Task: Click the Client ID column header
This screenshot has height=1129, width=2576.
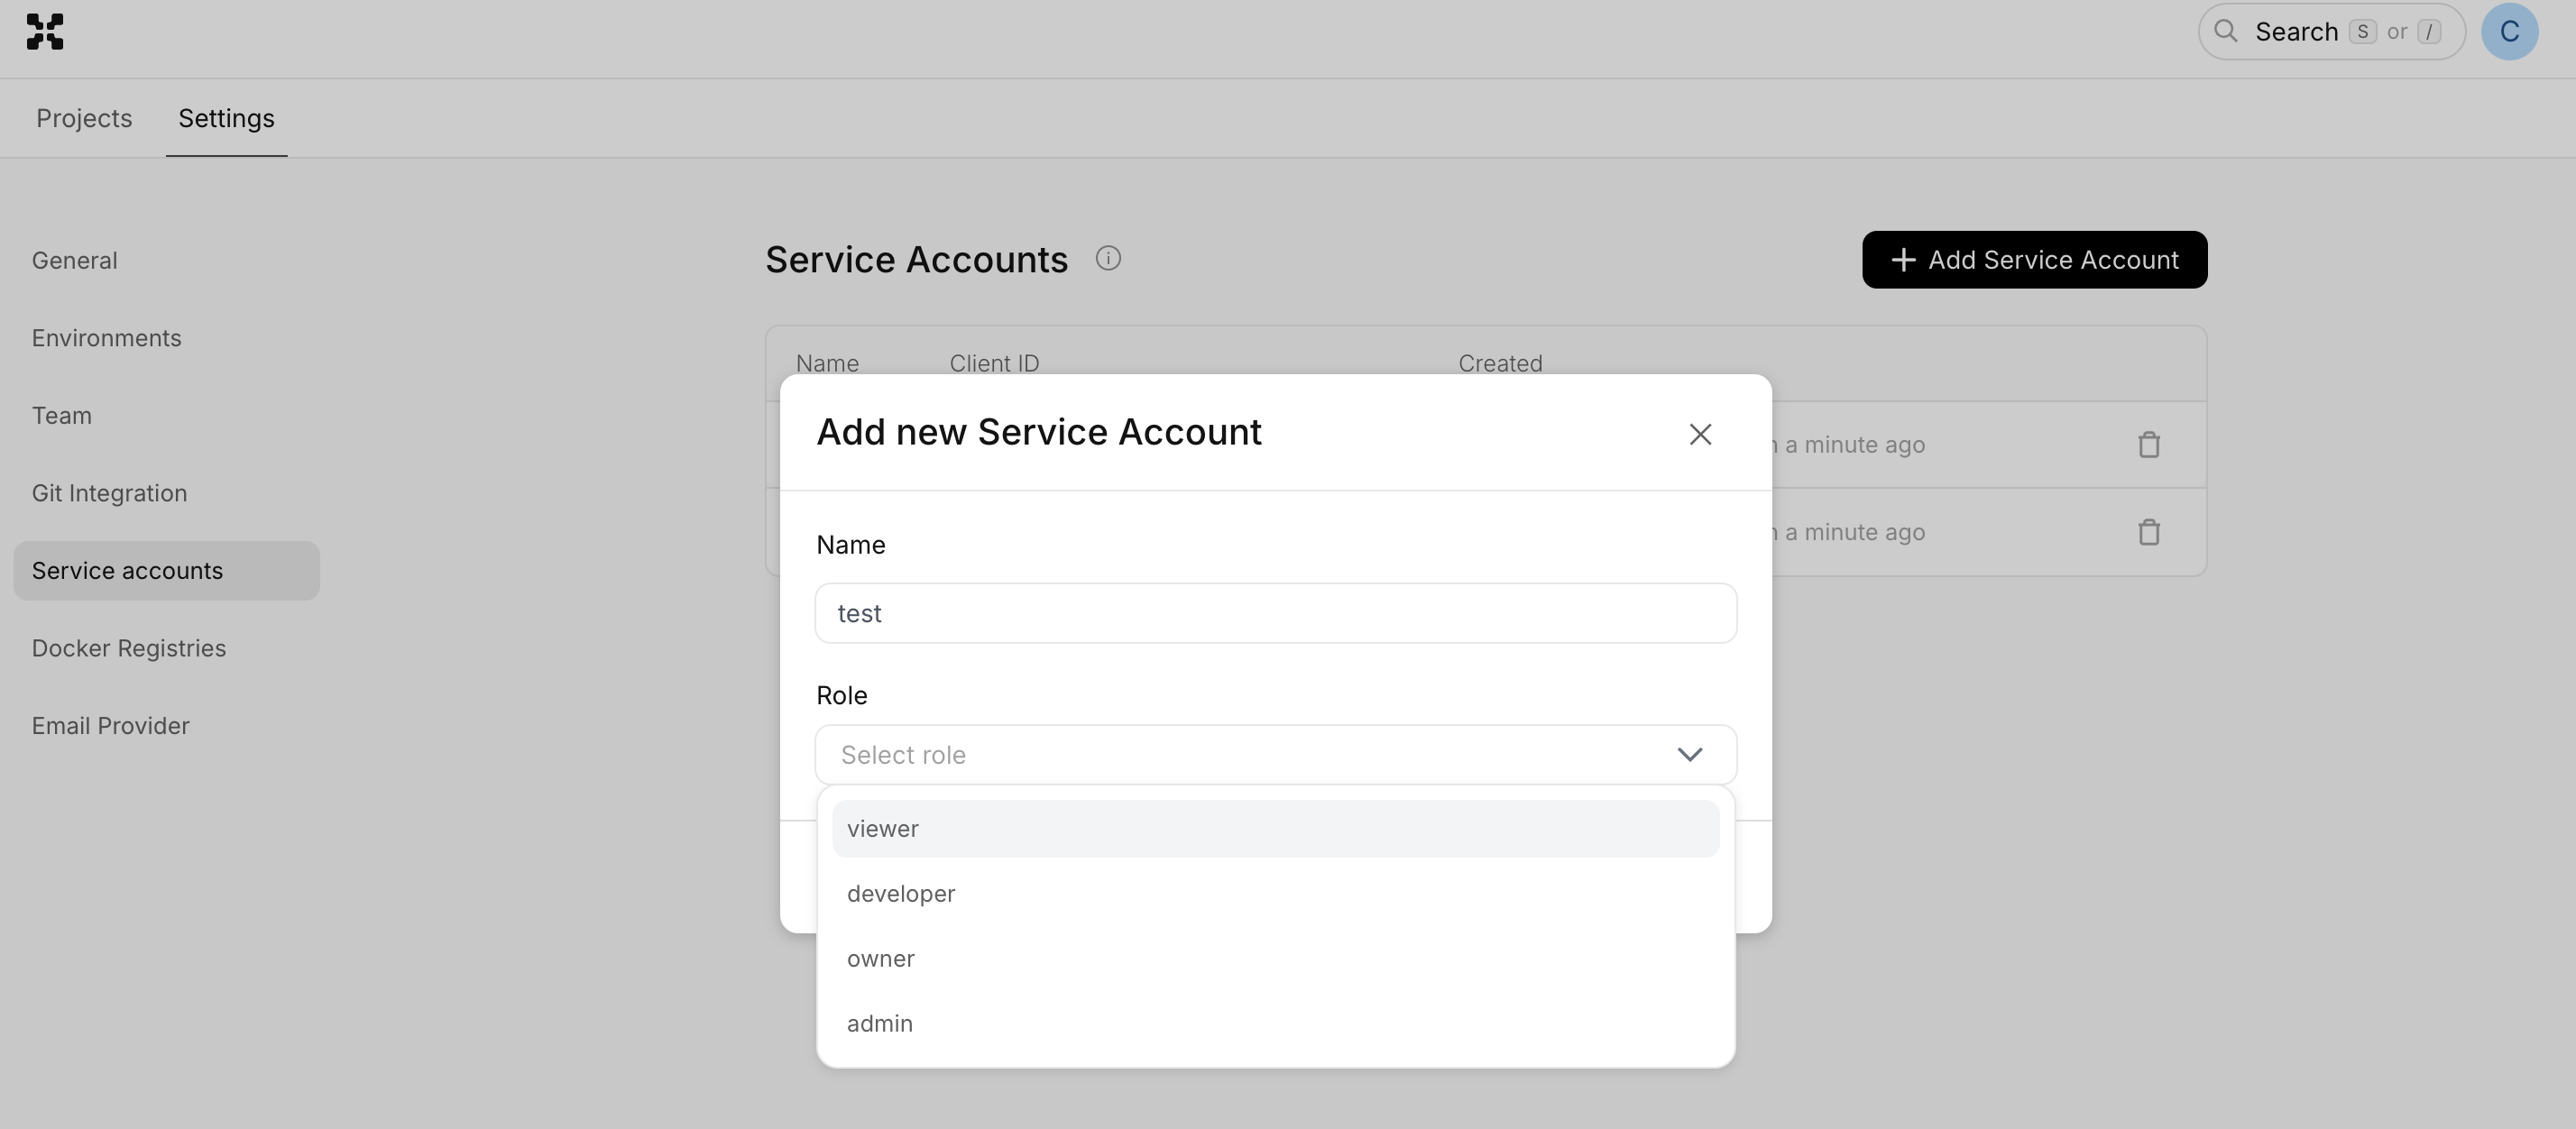Action: click(994, 363)
